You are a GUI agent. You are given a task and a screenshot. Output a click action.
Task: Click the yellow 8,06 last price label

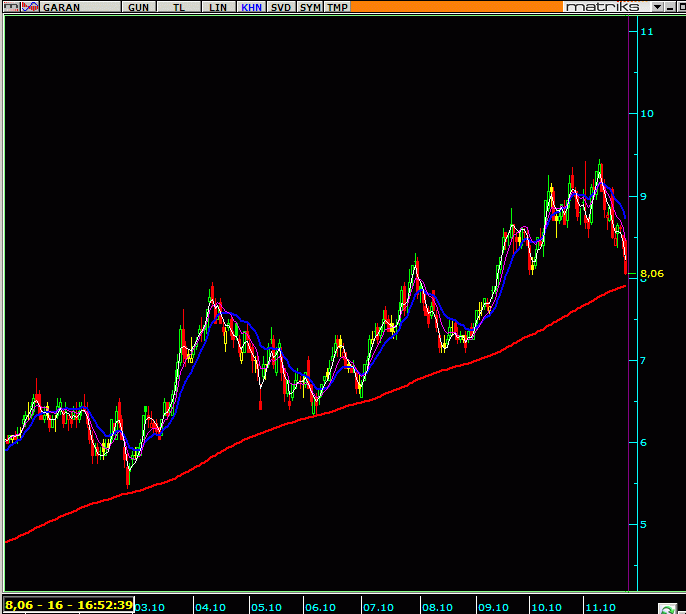652,273
